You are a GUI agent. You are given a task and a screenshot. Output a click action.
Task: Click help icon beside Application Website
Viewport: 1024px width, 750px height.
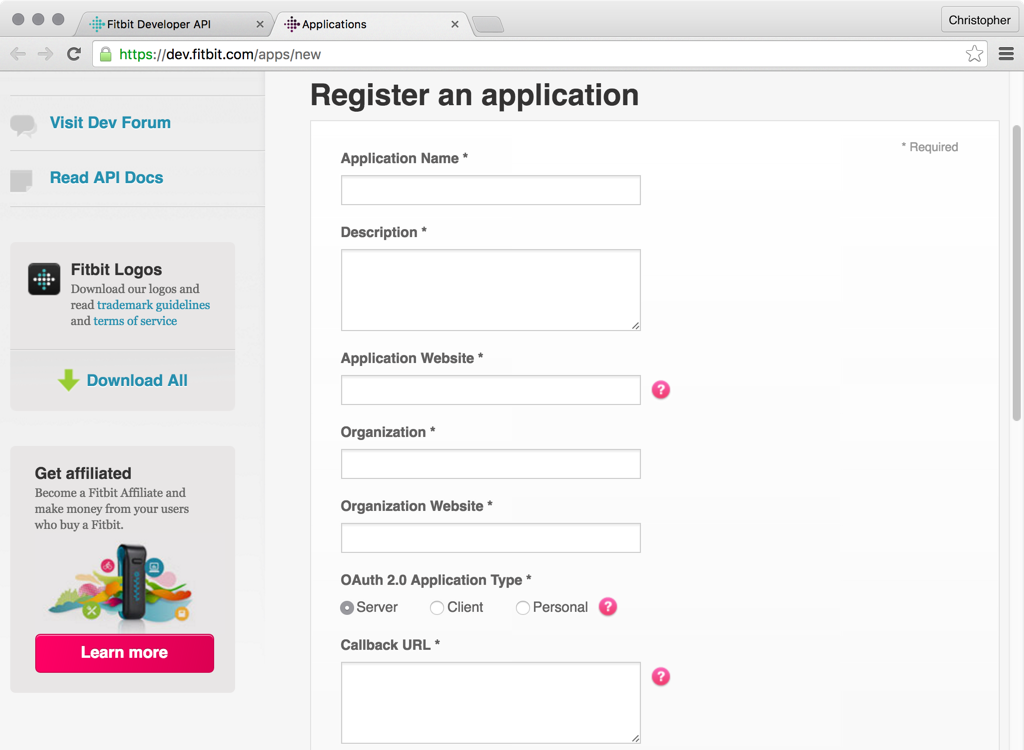tap(660, 390)
